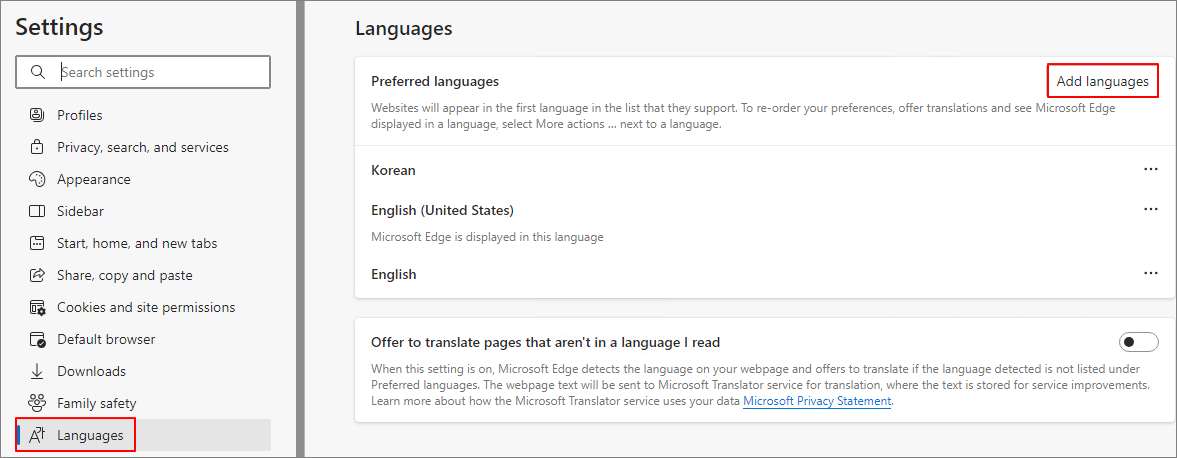Click the Default browser icon
Viewport: 1177px width, 458px height.
pos(37,339)
